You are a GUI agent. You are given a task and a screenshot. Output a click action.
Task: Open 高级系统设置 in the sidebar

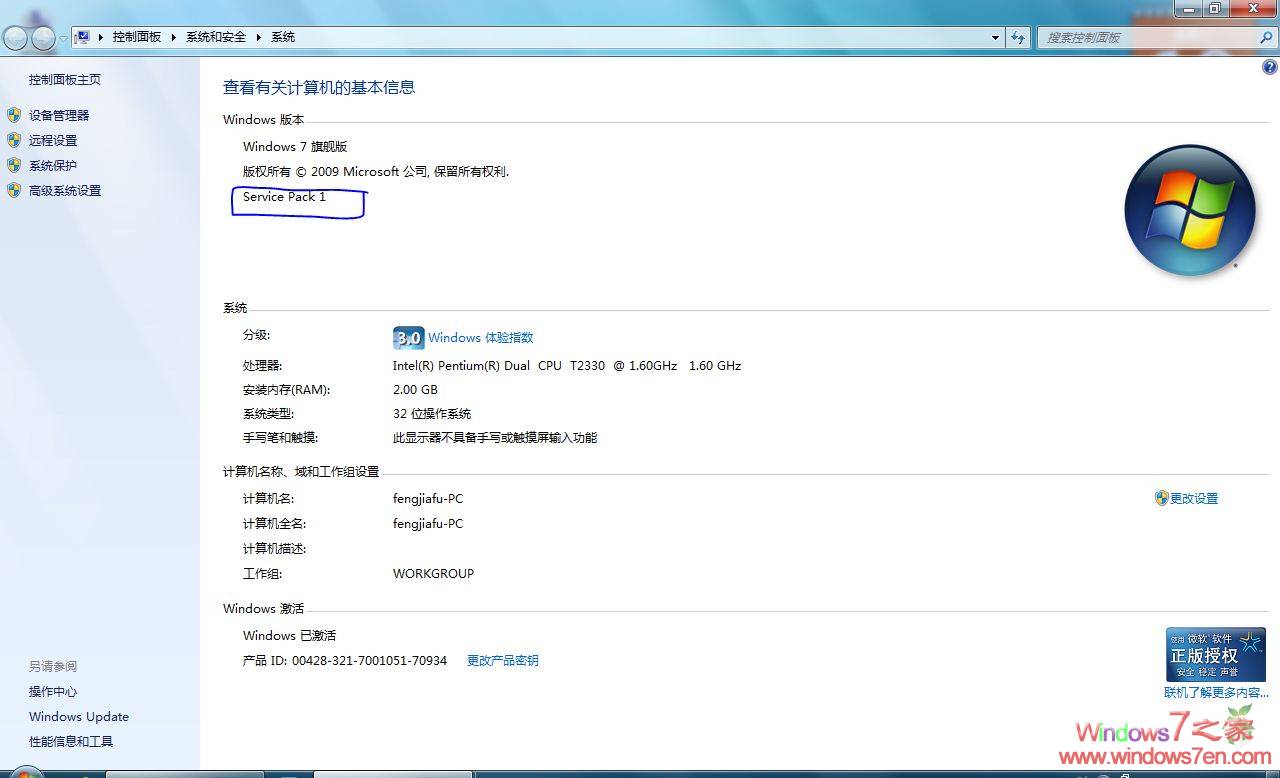click(x=65, y=190)
